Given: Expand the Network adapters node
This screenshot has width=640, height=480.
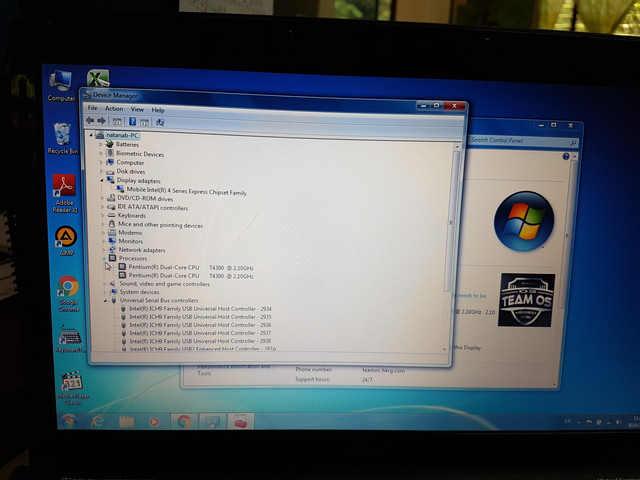Looking at the screenshot, I should pos(104,249).
